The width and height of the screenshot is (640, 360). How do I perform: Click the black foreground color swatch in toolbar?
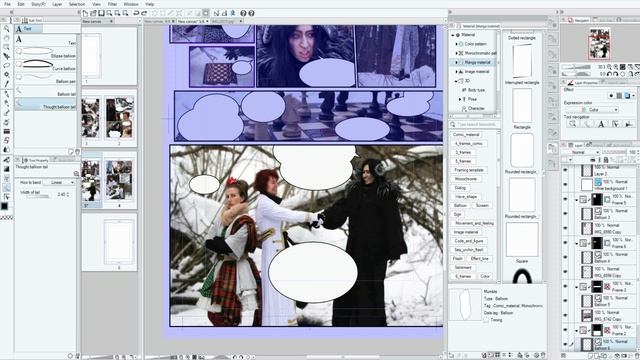(x=4, y=206)
